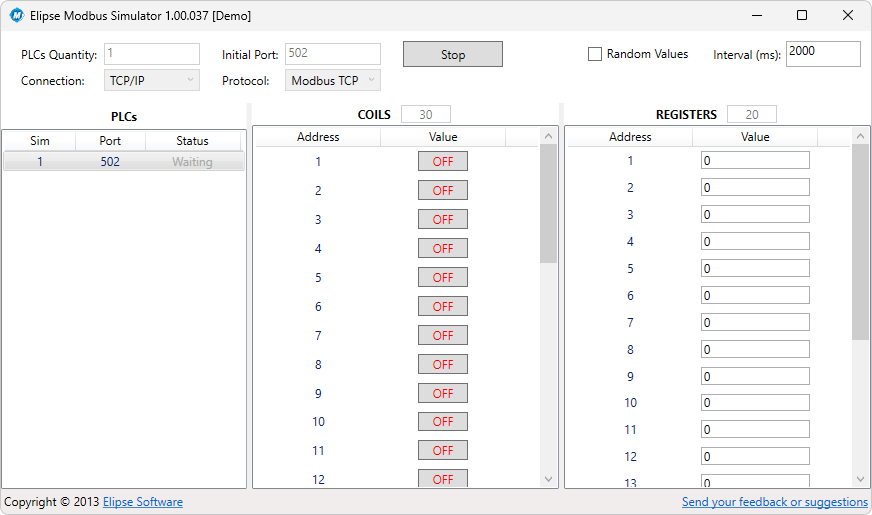
Task: Click register 7 value field
Action: click(755, 323)
